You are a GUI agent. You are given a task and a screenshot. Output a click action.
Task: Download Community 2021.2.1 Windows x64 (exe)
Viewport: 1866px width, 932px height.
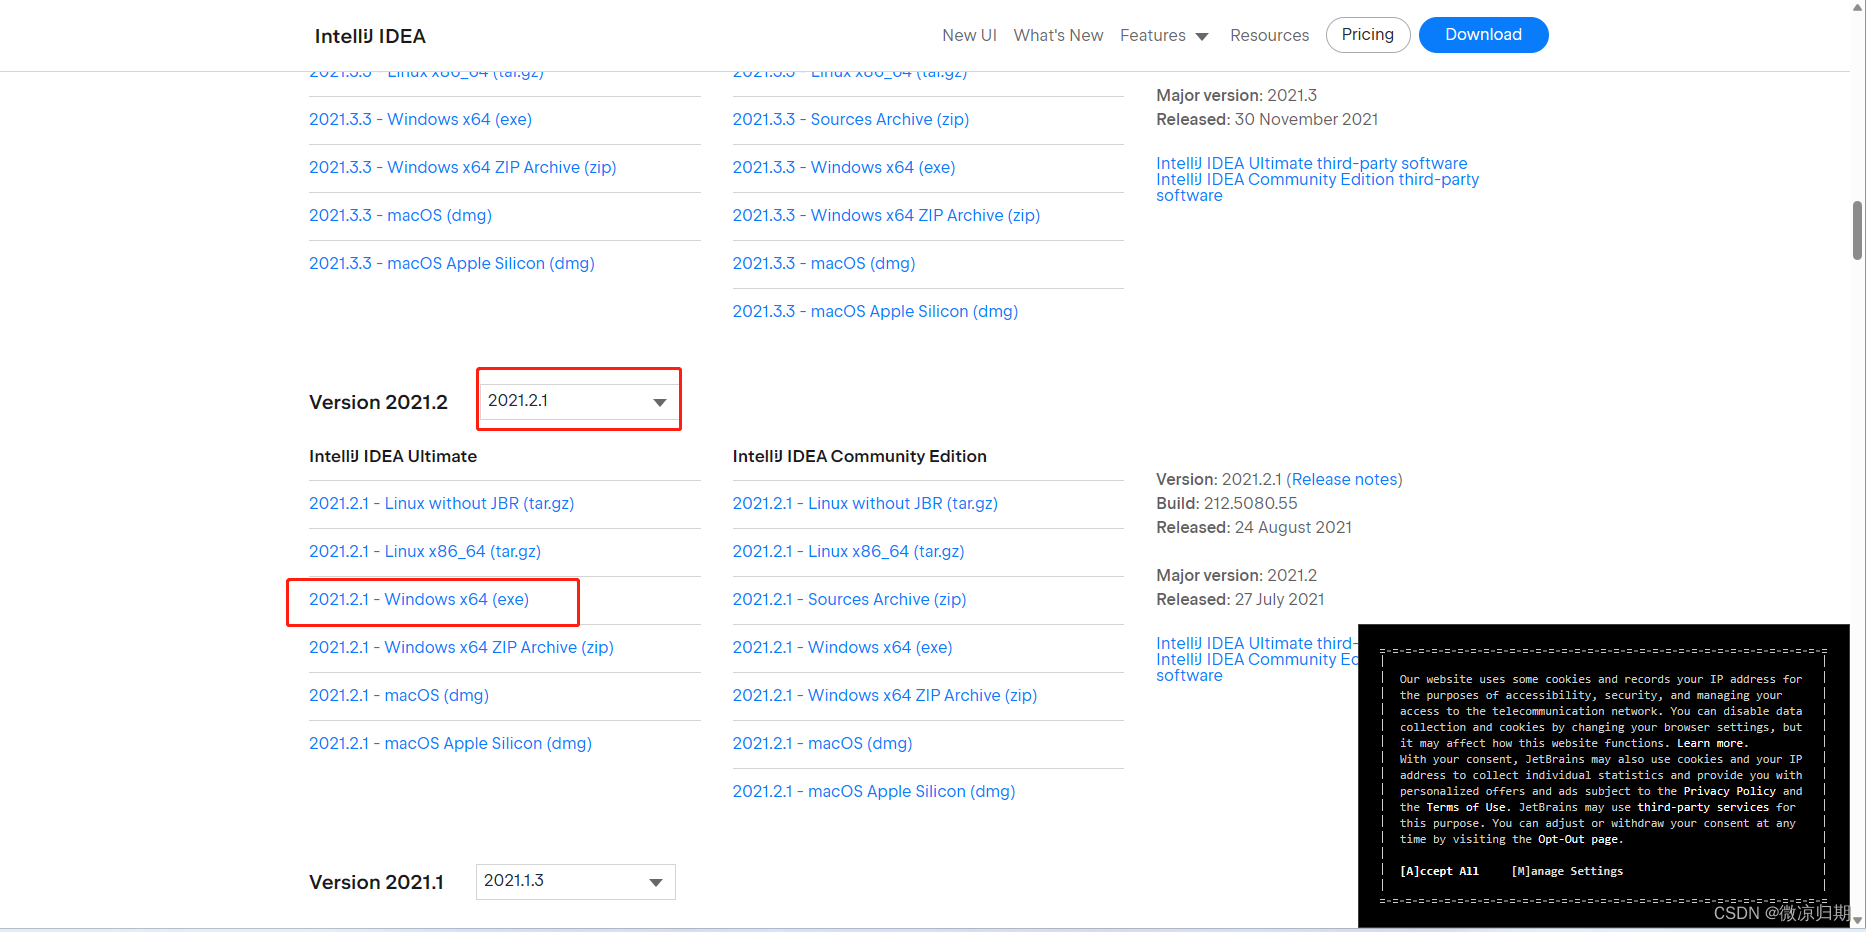pos(842,647)
